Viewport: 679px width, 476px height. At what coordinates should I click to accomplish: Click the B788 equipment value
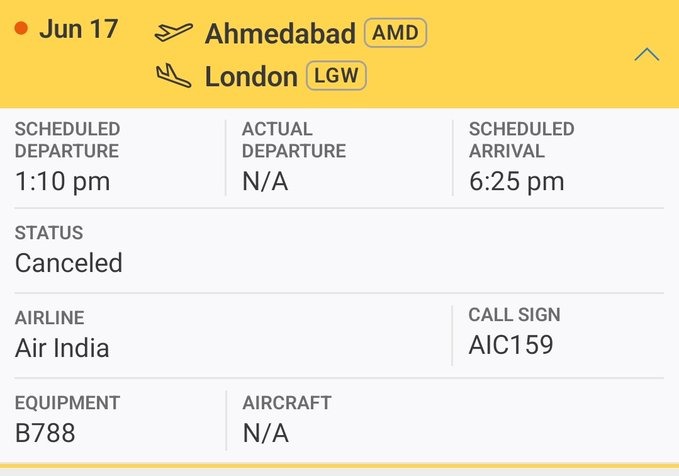[45, 433]
